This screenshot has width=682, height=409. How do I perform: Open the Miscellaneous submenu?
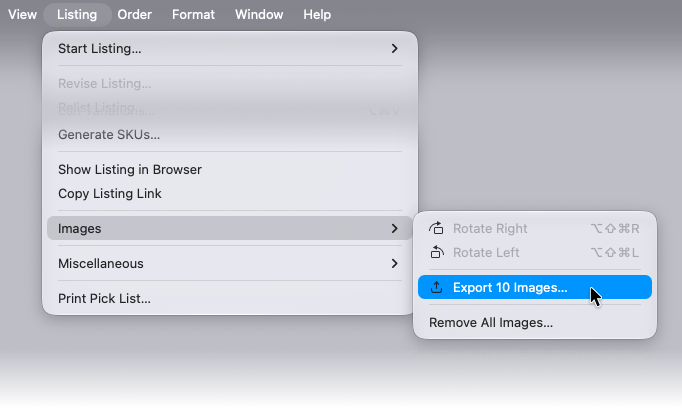click(230, 263)
